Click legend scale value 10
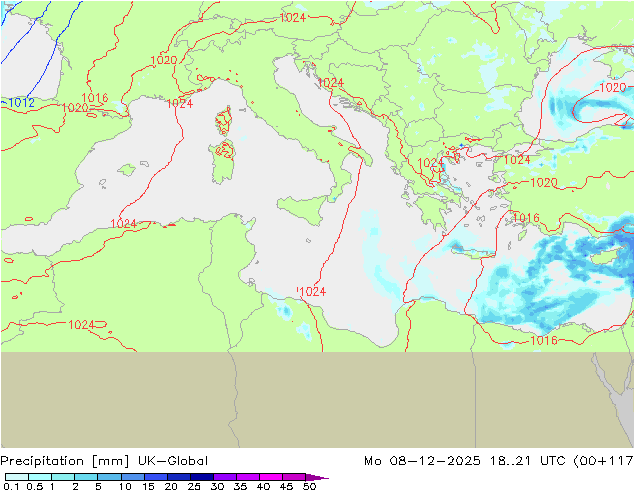The image size is (634, 490). click(x=125, y=486)
